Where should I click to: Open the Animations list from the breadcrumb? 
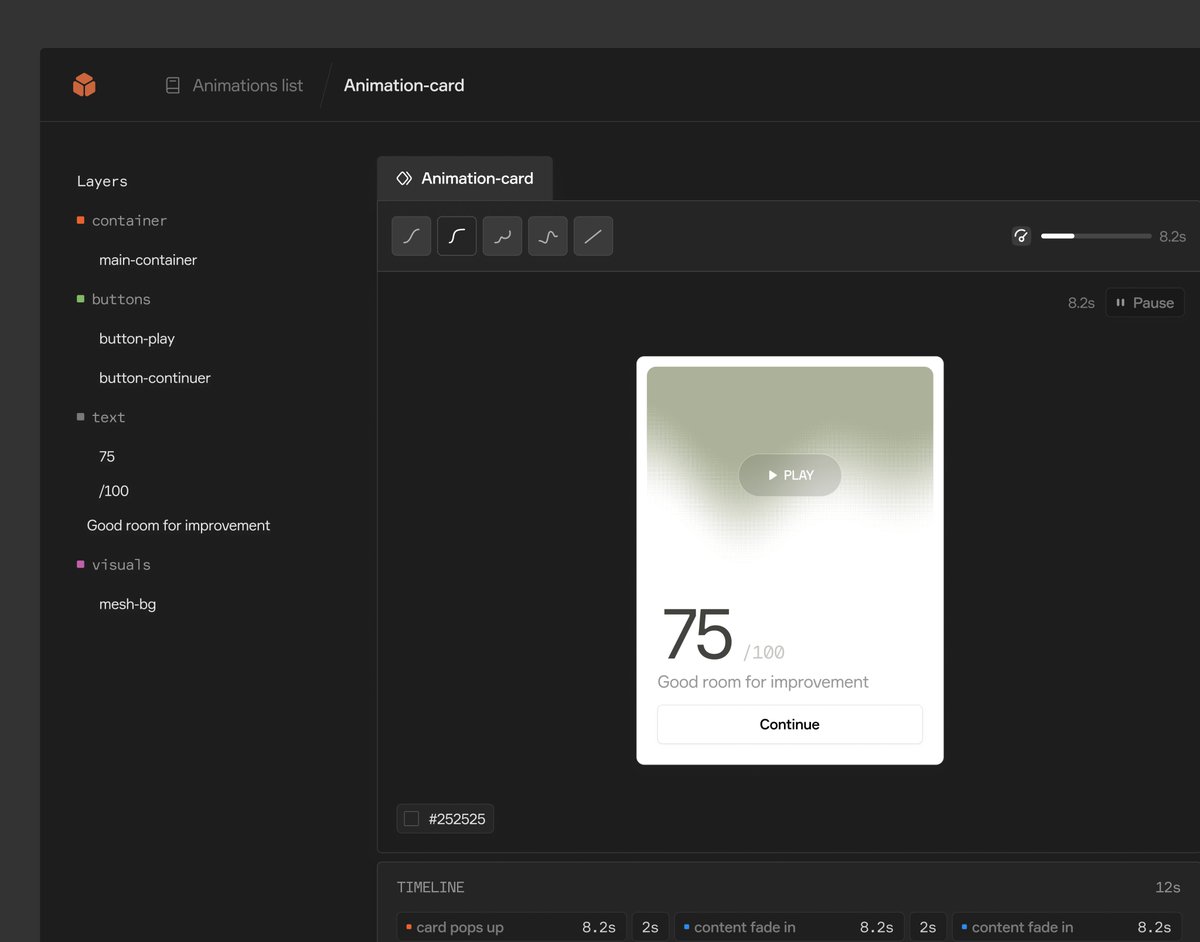point(247,85)
